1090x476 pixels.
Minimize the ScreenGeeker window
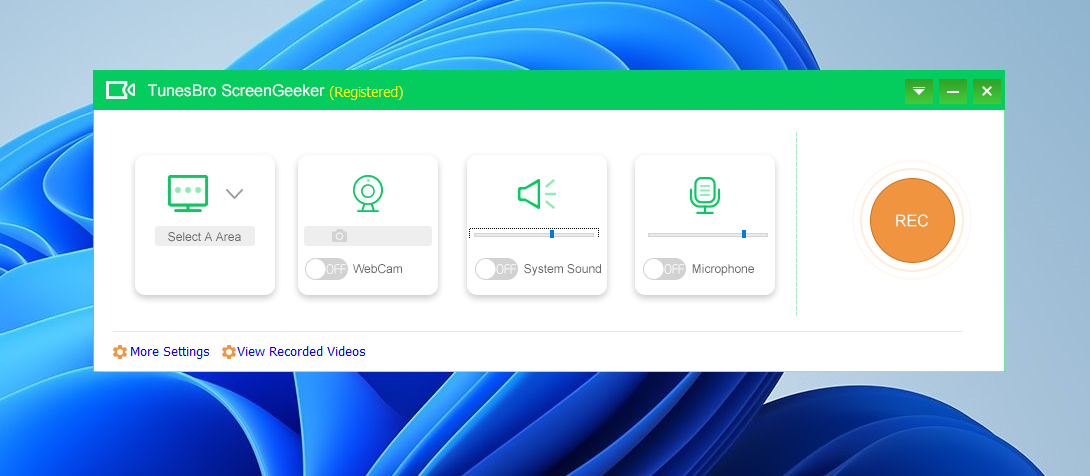pos(953,91)
